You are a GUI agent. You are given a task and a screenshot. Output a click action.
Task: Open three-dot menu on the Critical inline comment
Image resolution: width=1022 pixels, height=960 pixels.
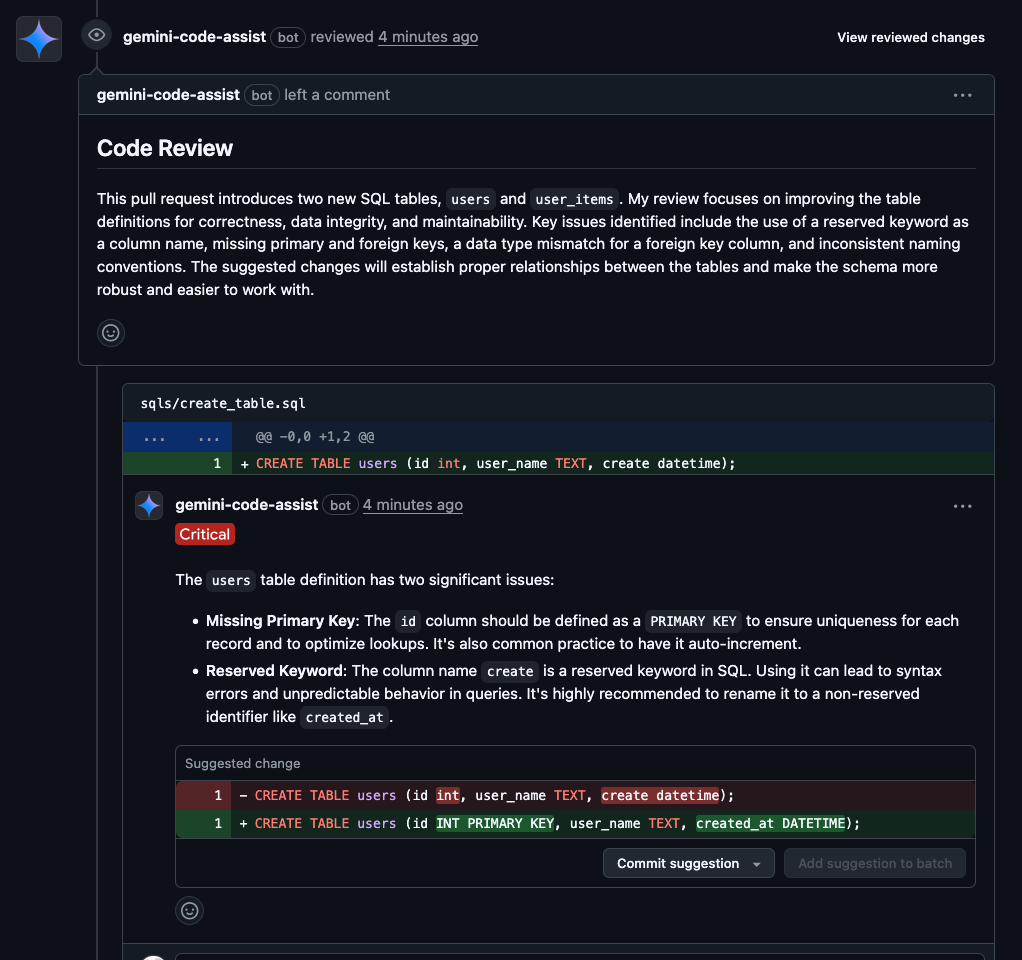(x=962, y=506)
